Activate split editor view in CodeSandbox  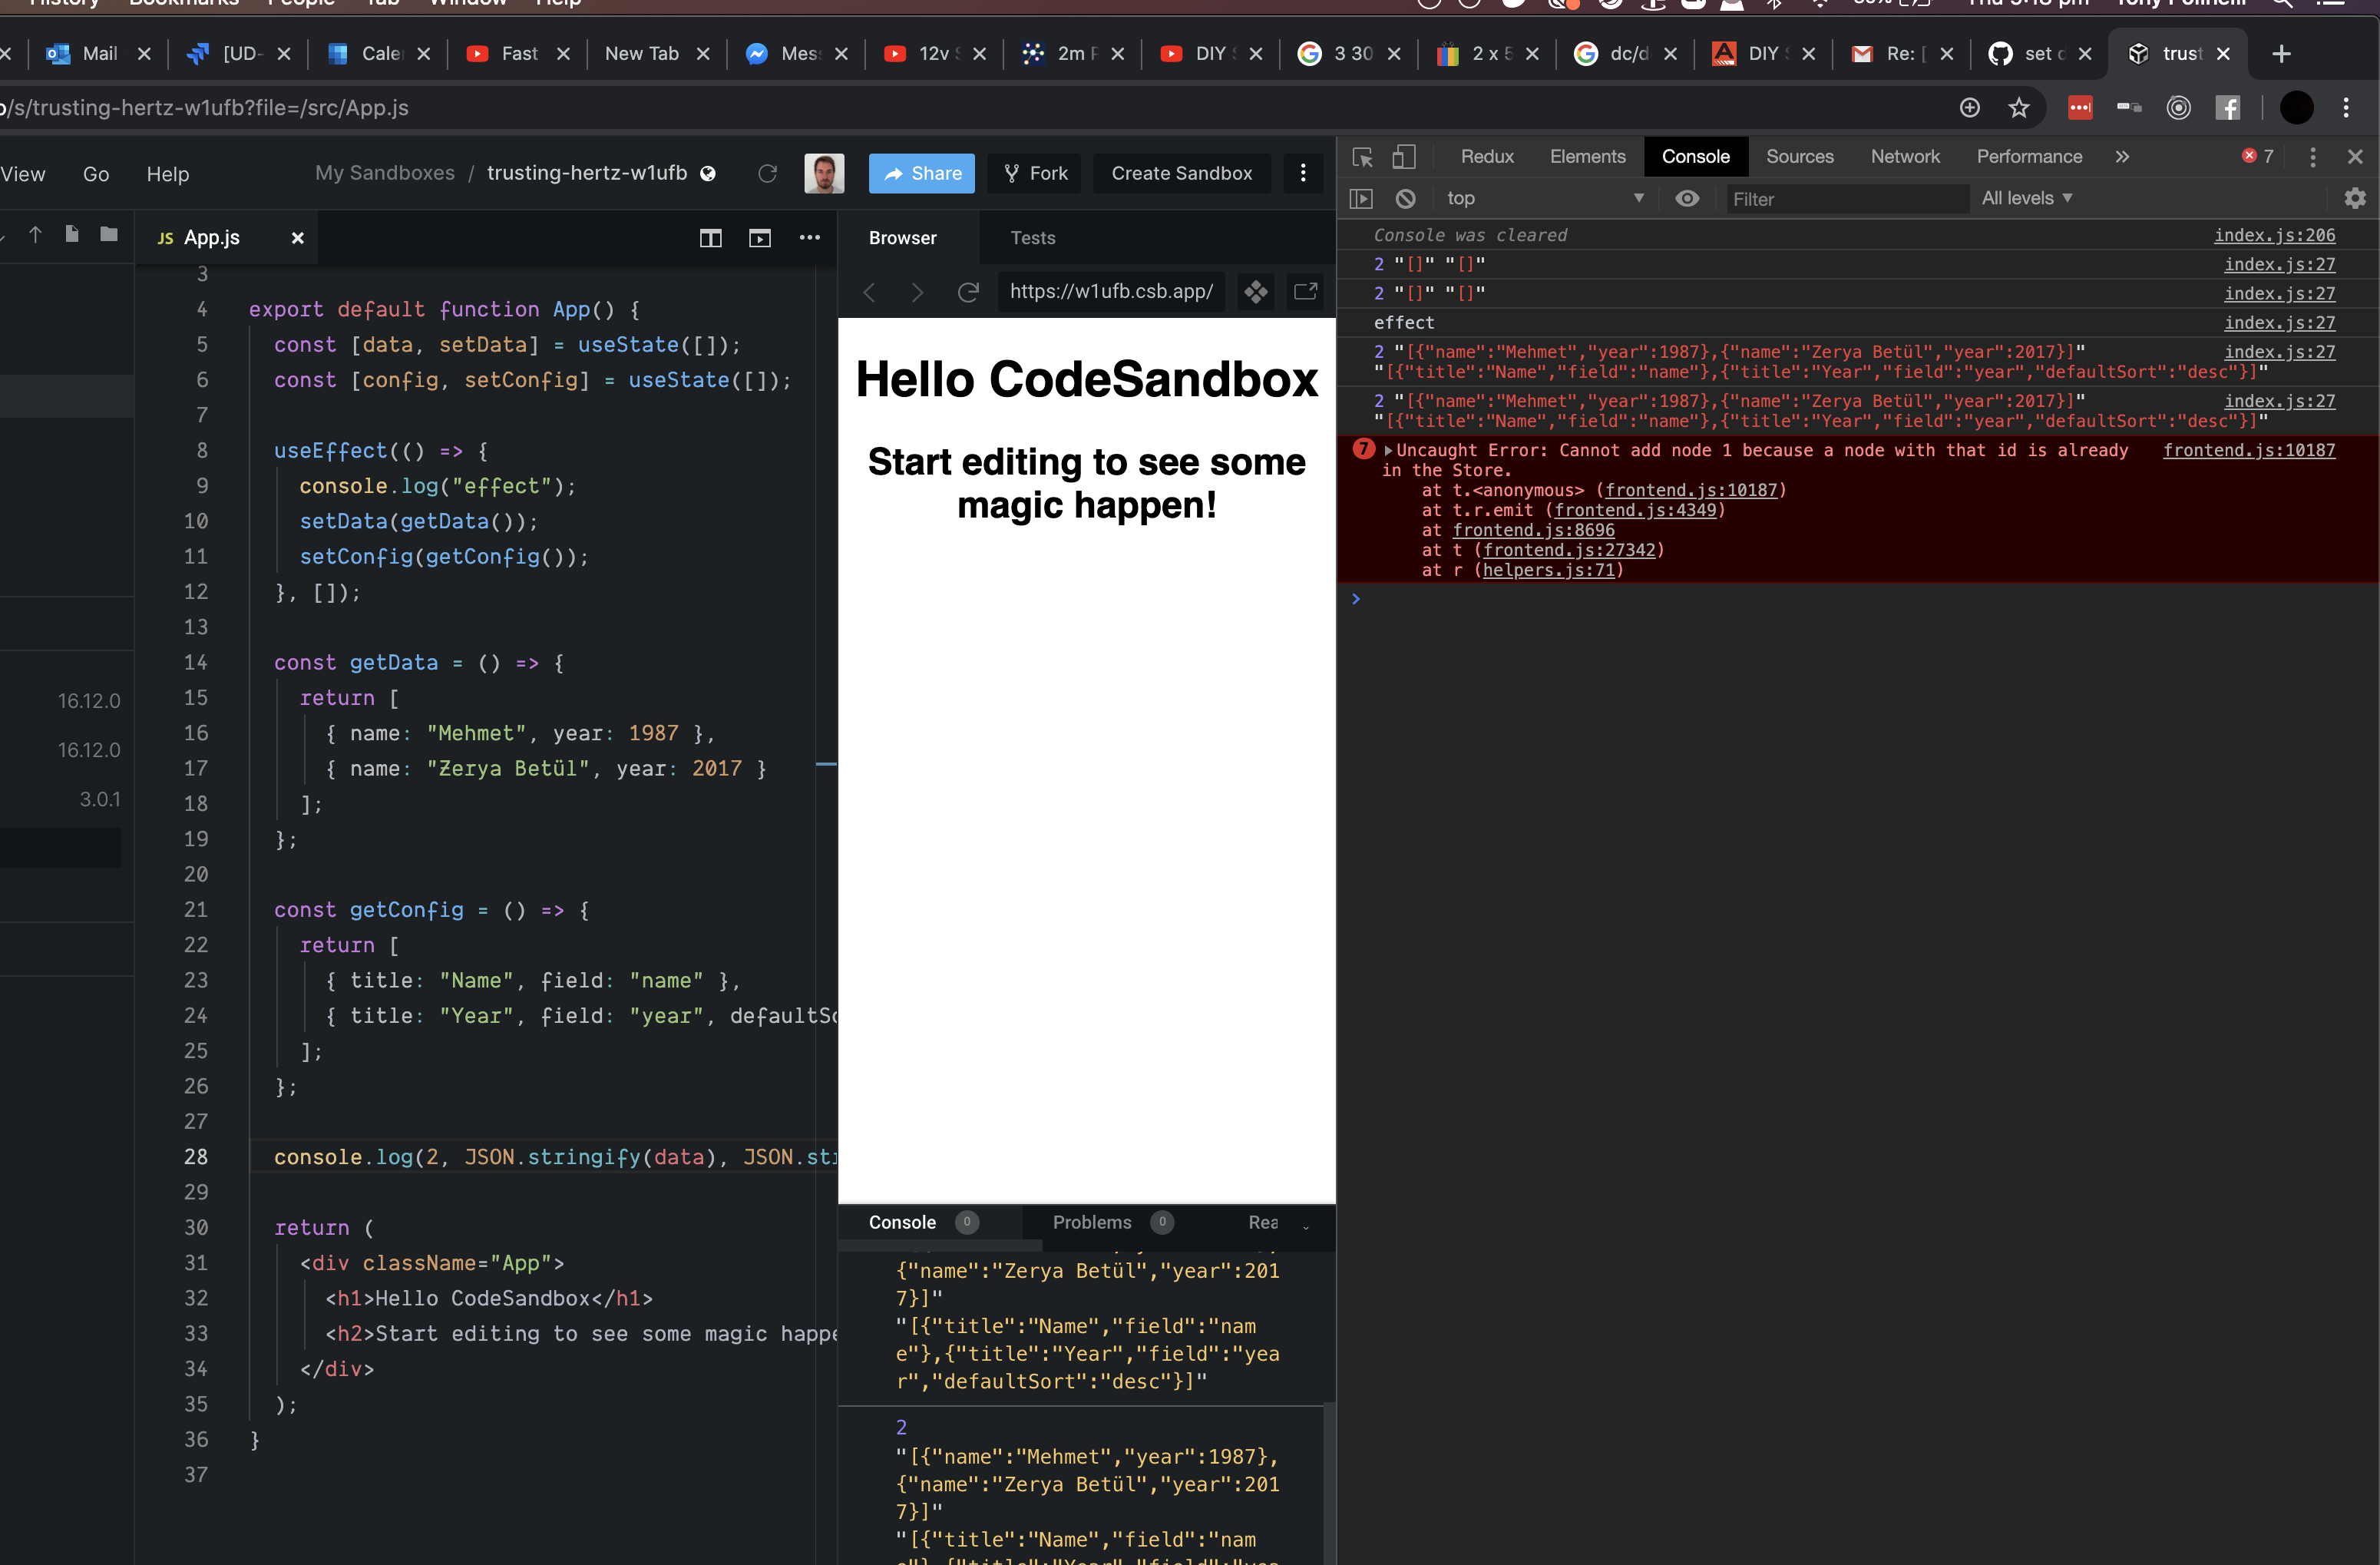click(711, 238)
